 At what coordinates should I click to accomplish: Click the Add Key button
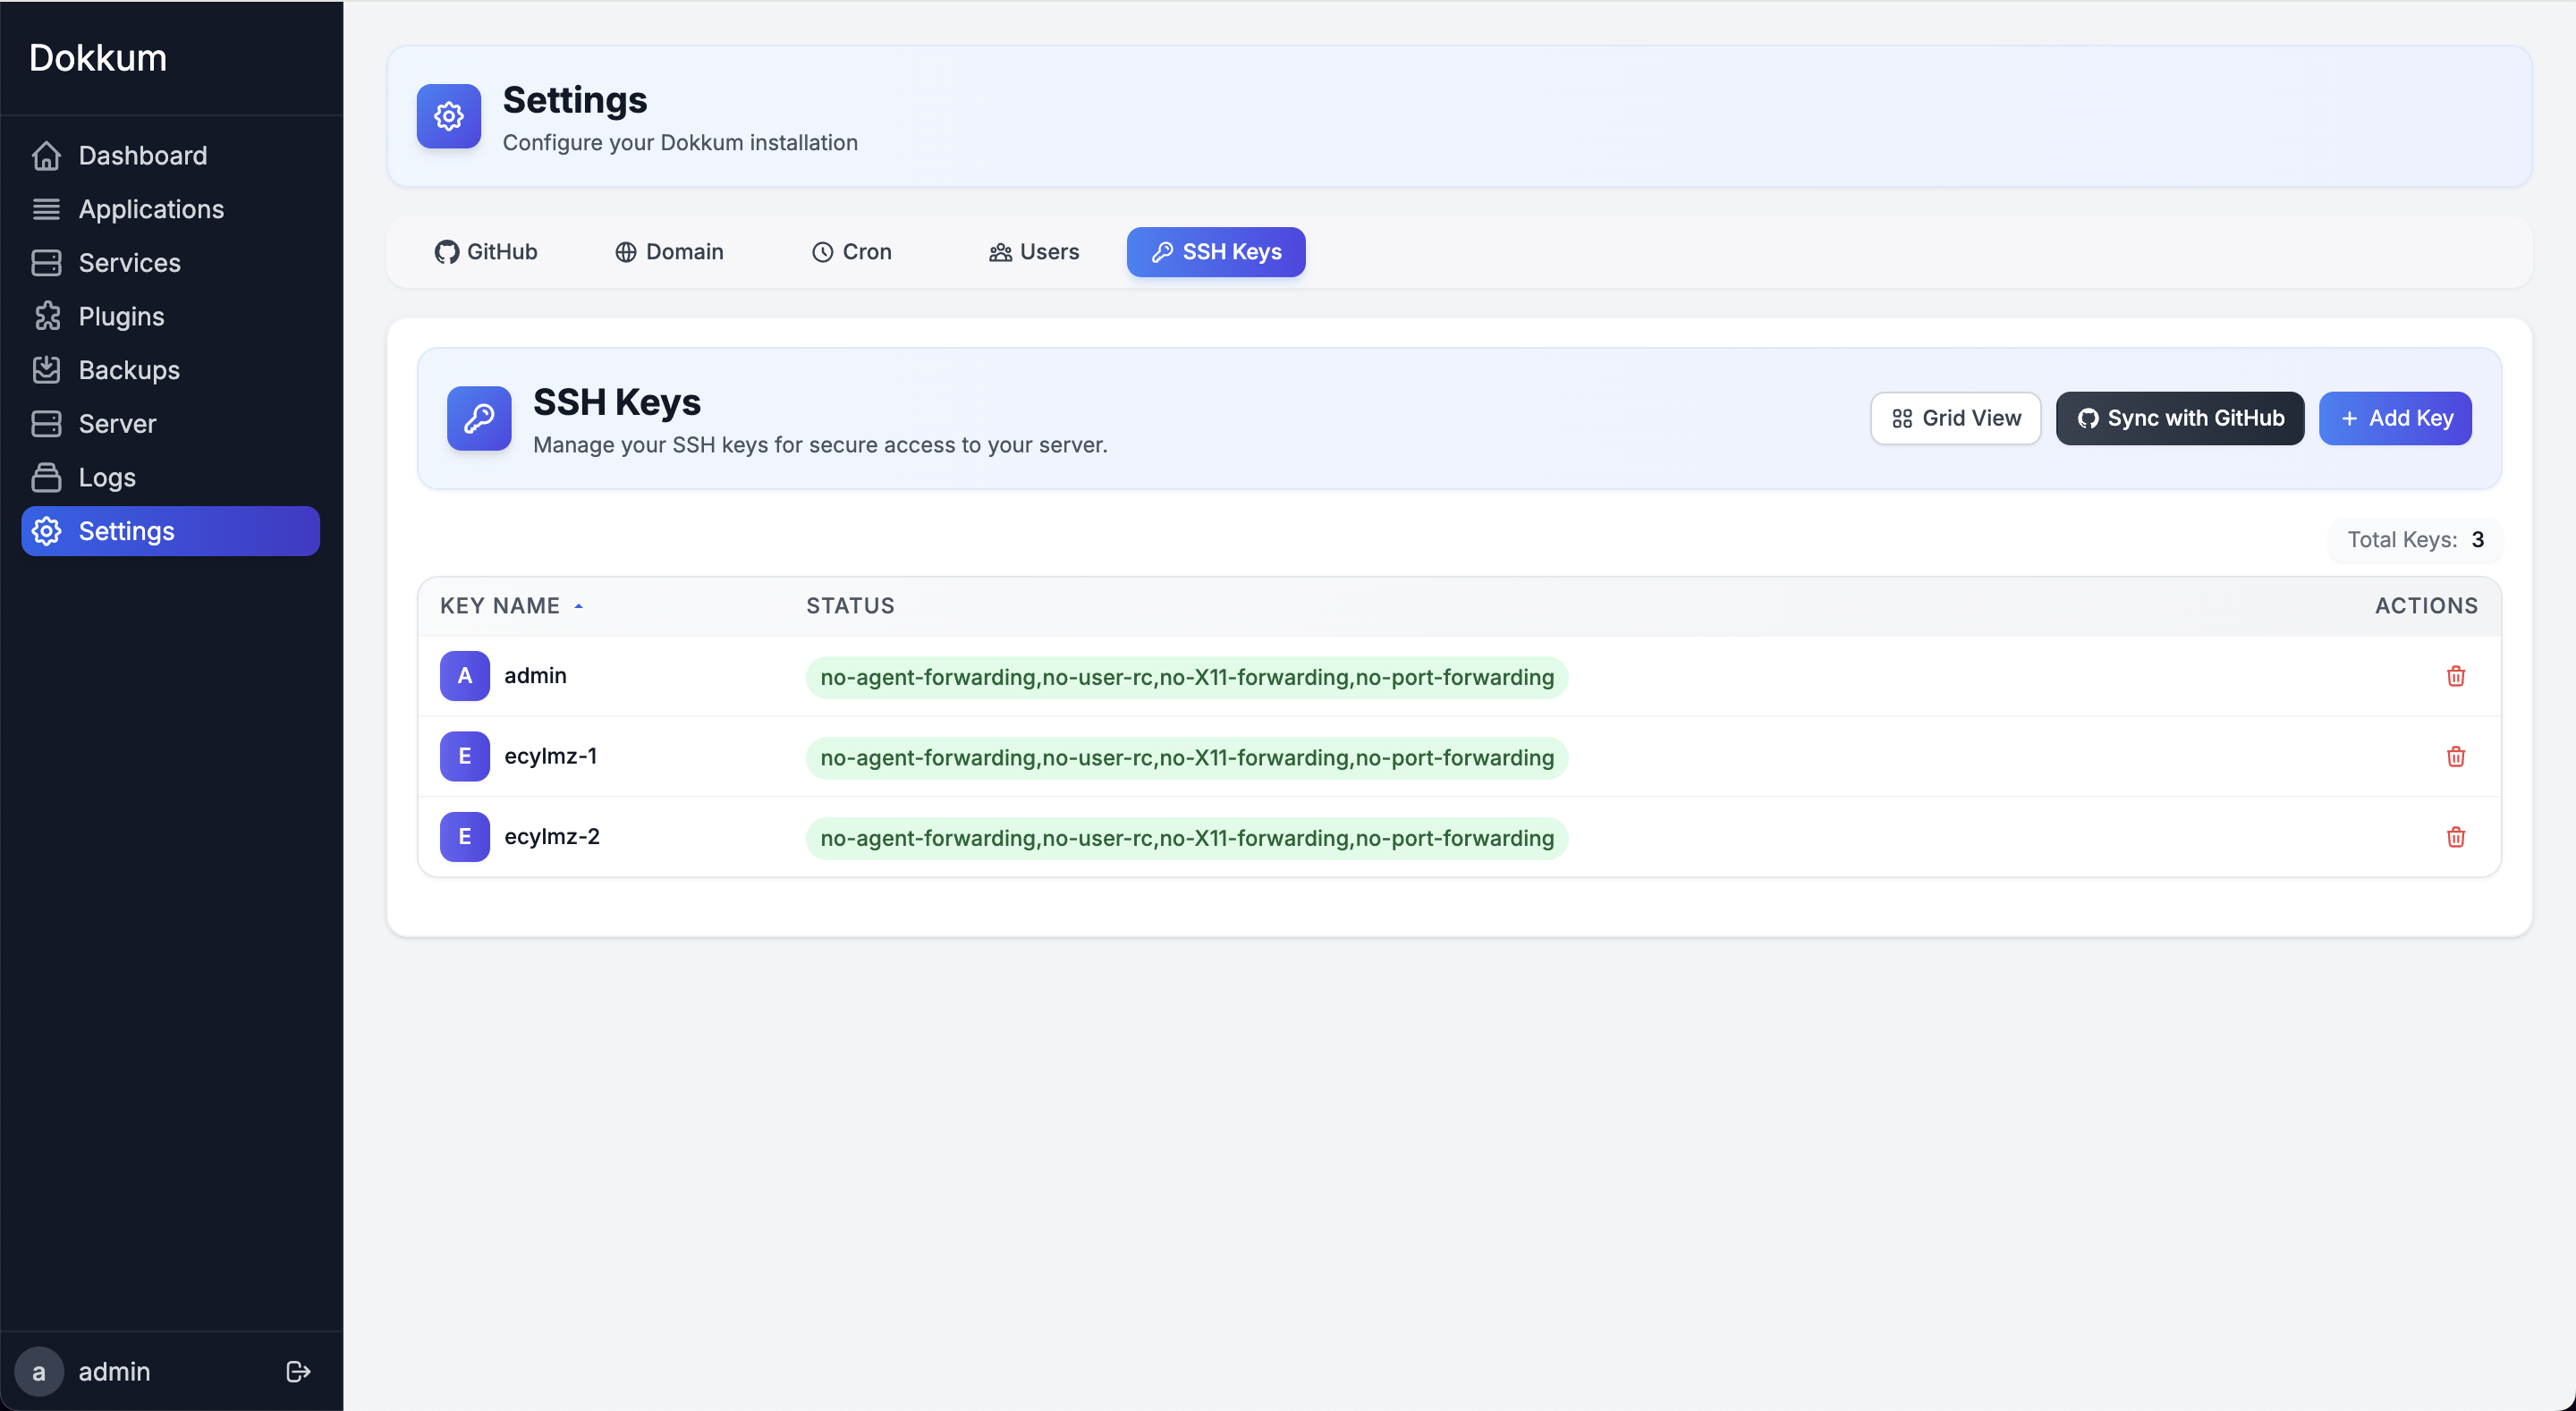pyautogui.click(x=2394, y=418)
